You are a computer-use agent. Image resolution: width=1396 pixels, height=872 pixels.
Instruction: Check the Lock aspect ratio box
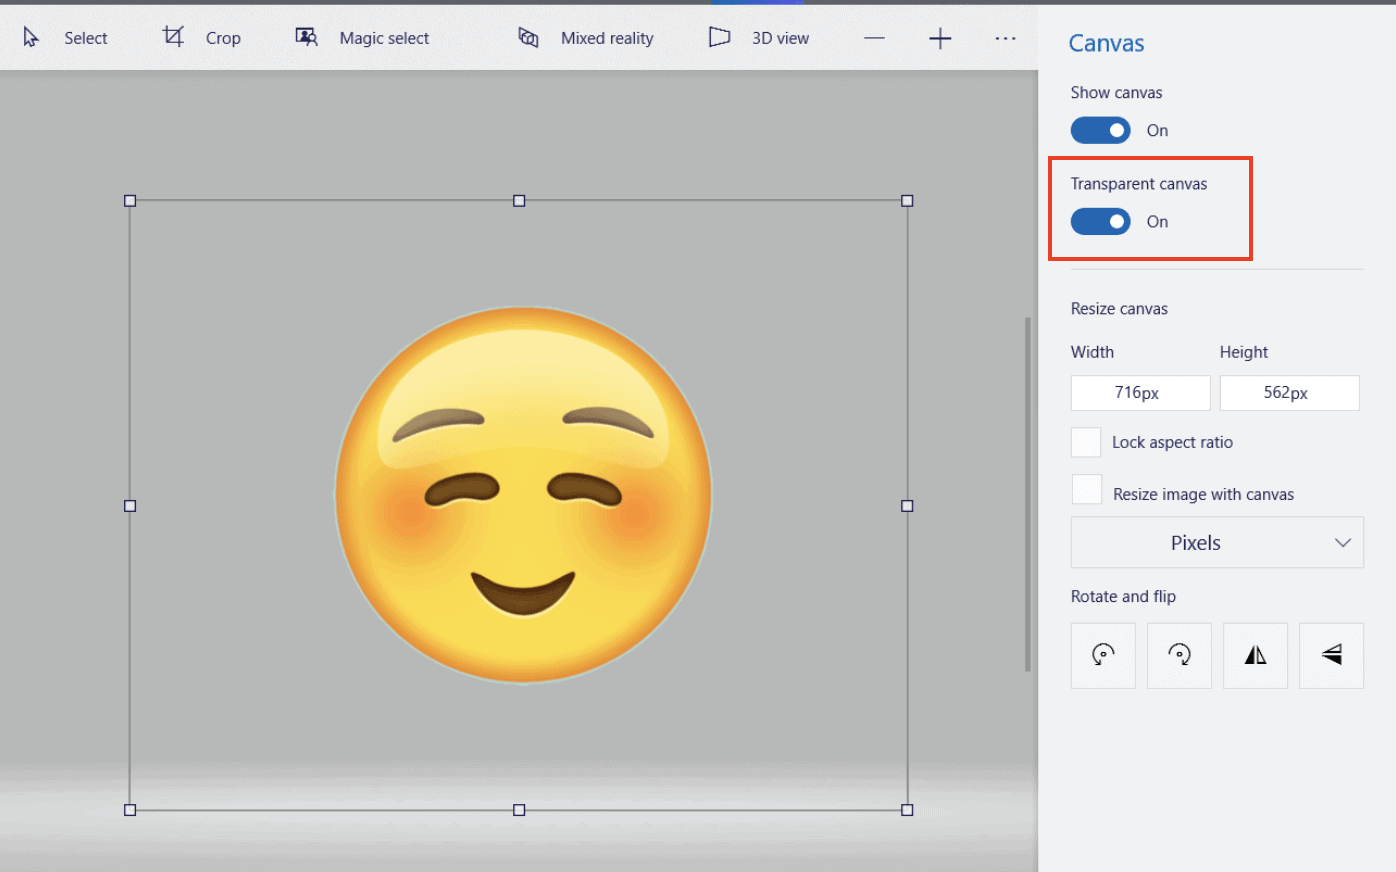(1086, 442)
